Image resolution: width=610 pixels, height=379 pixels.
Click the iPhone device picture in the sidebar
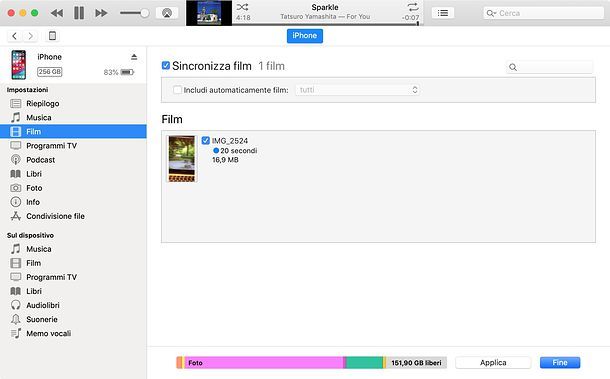pyautogui.click(x=18, y=65)
